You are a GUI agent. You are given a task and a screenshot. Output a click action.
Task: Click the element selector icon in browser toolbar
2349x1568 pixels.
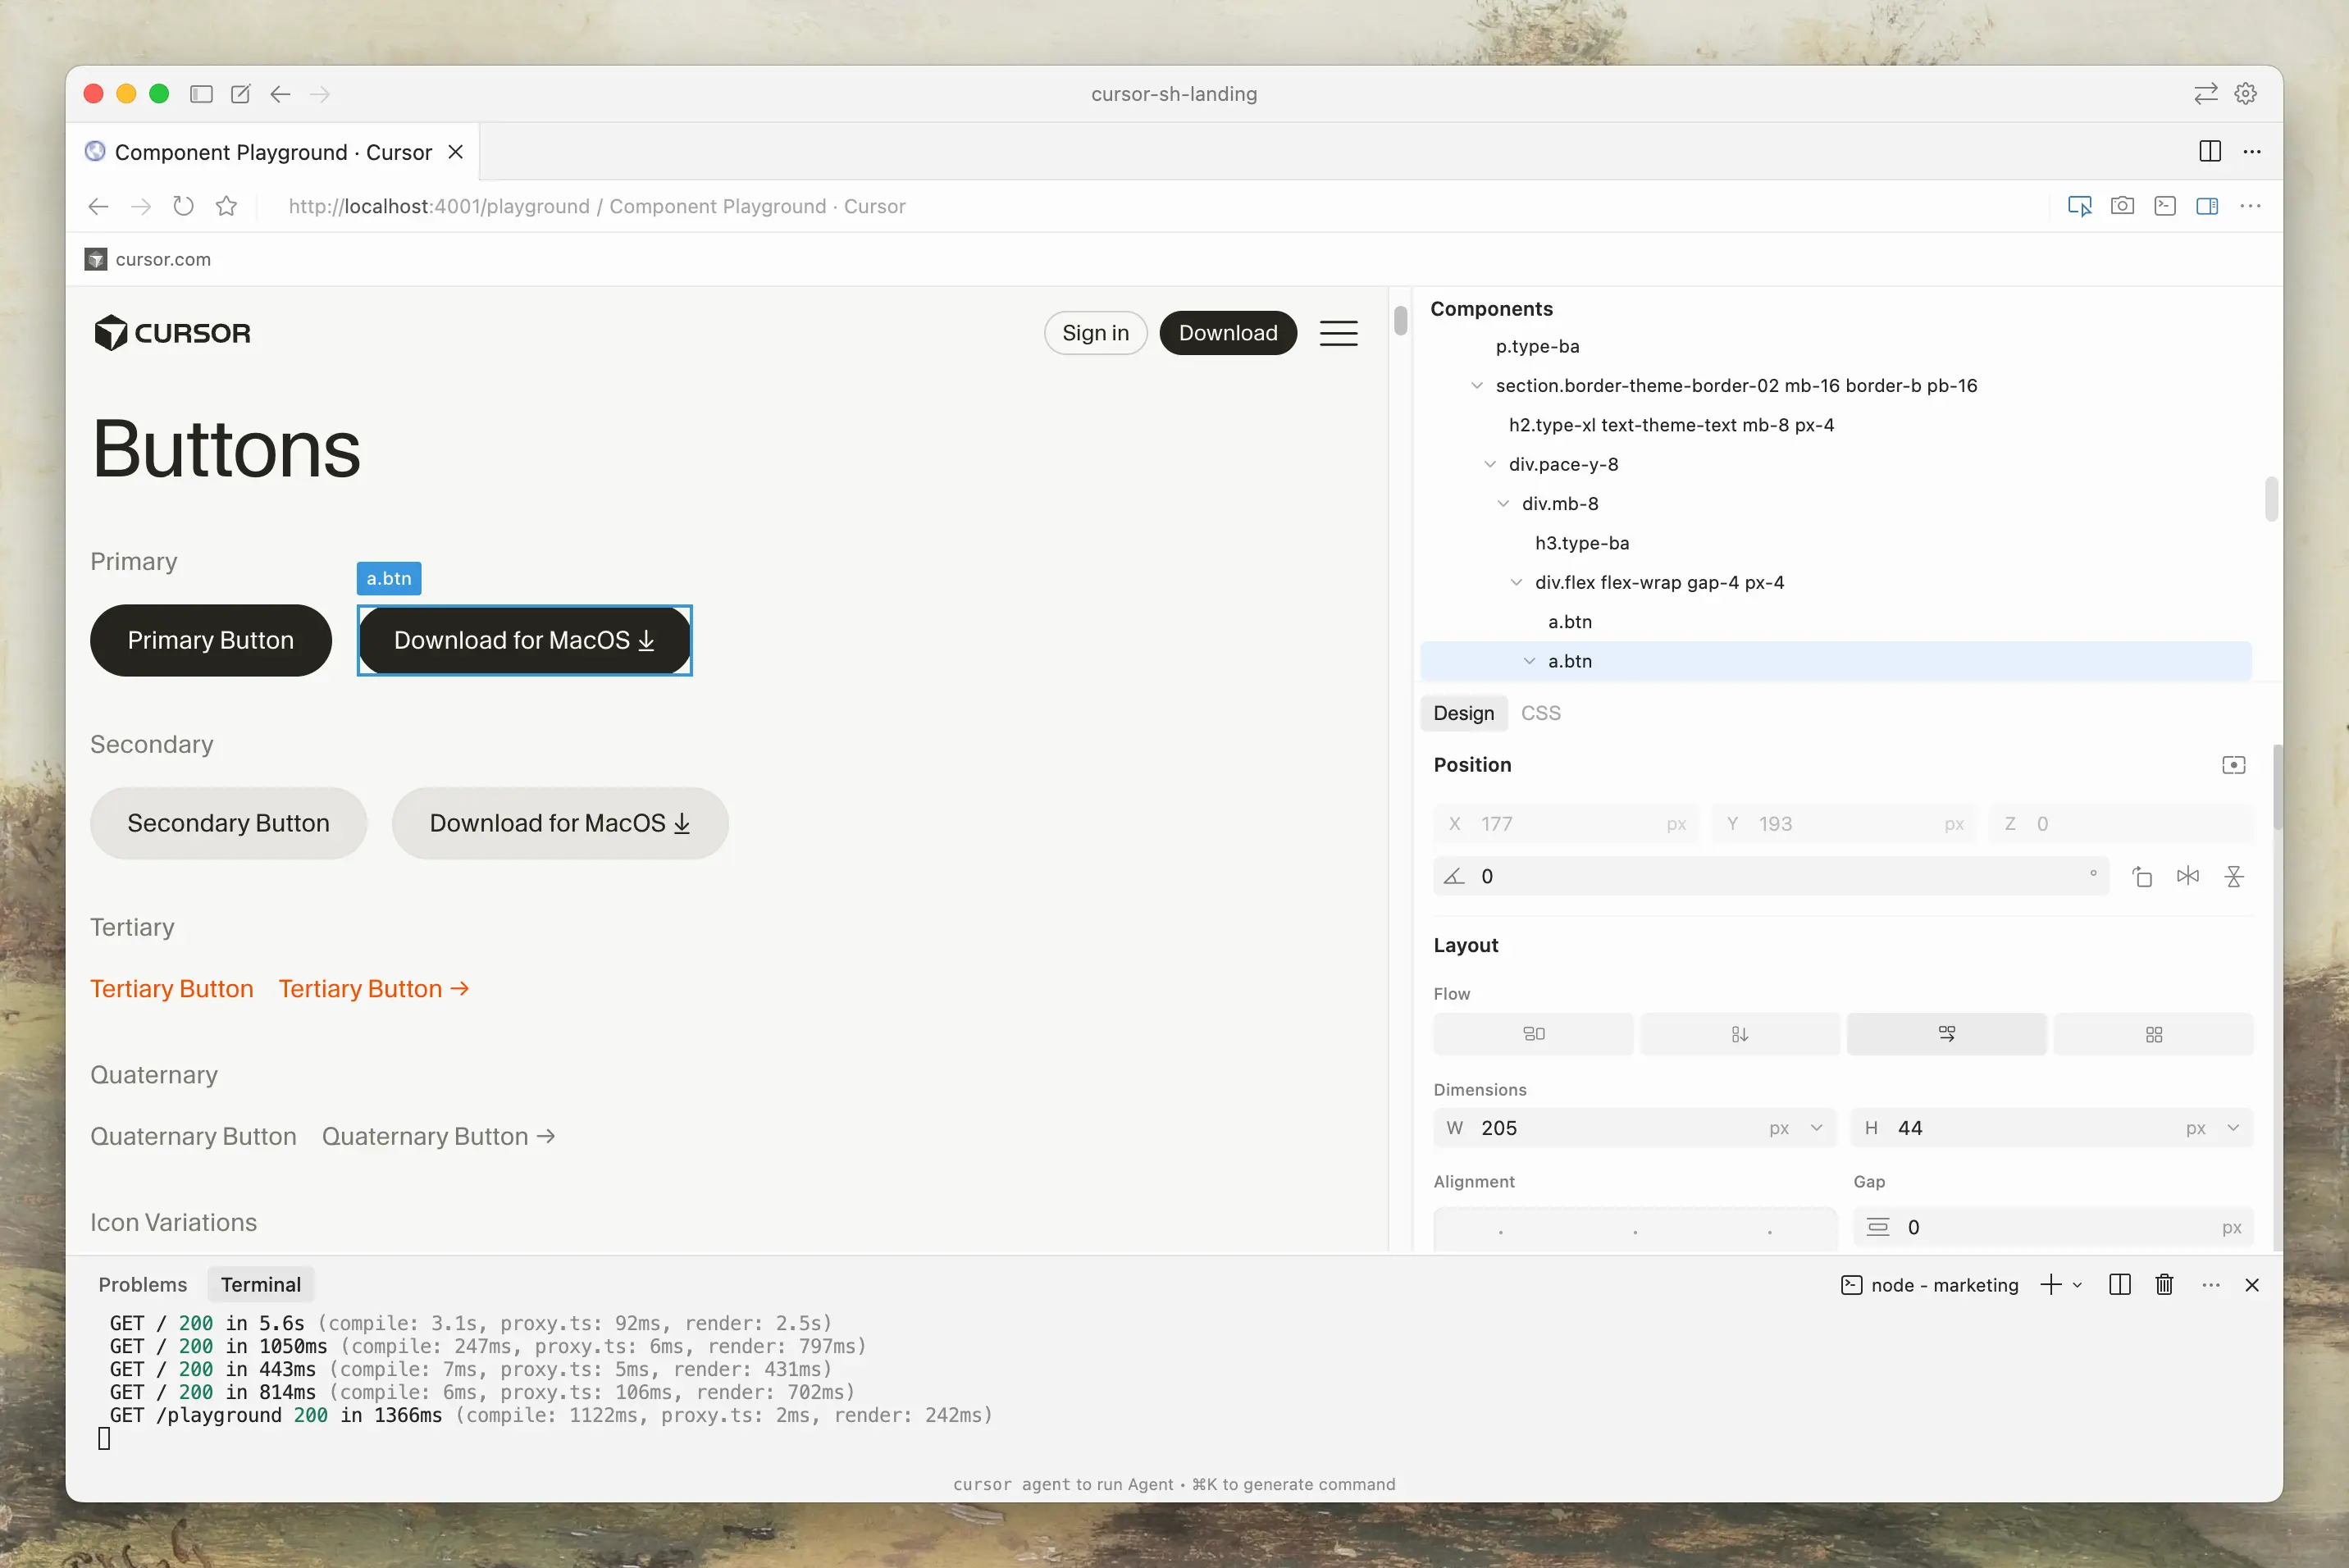(2079, 206)
